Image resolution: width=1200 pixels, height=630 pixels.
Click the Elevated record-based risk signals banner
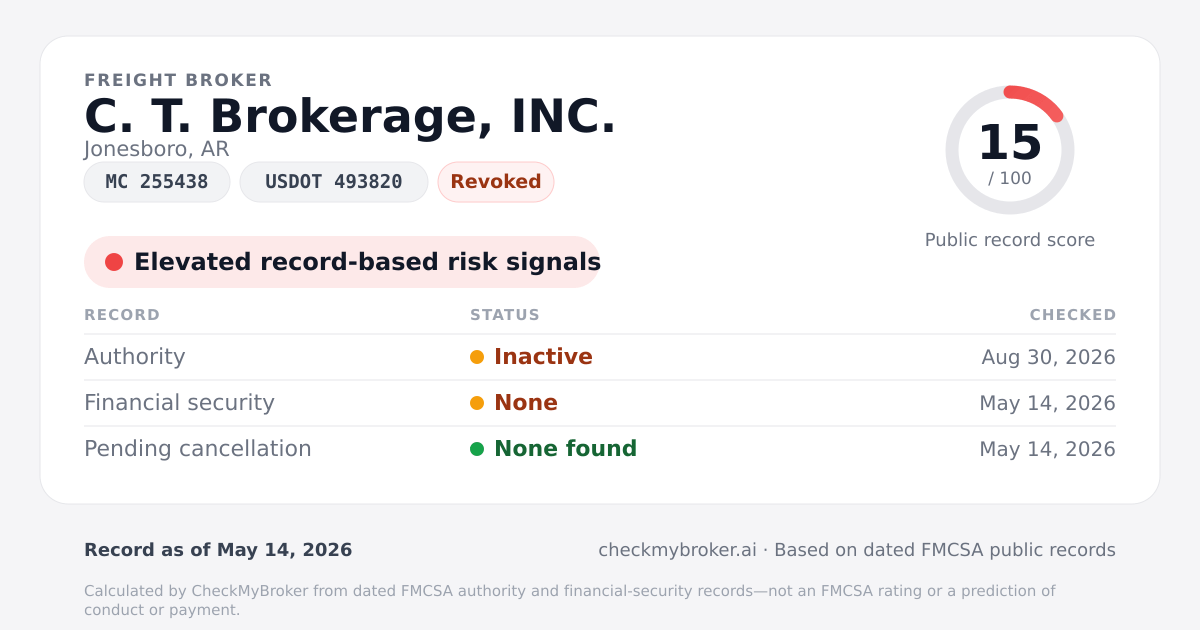coord(342,262)
